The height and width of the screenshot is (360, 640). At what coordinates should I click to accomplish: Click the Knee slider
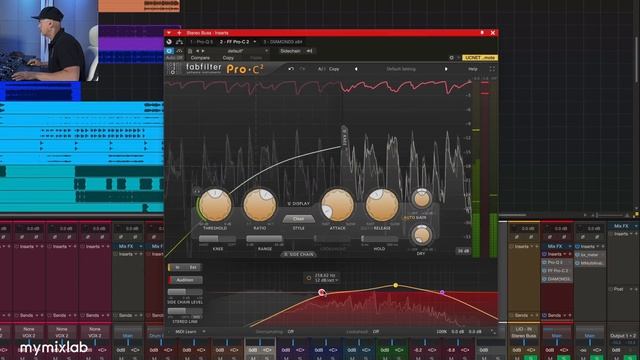click(x=217, y=238)
